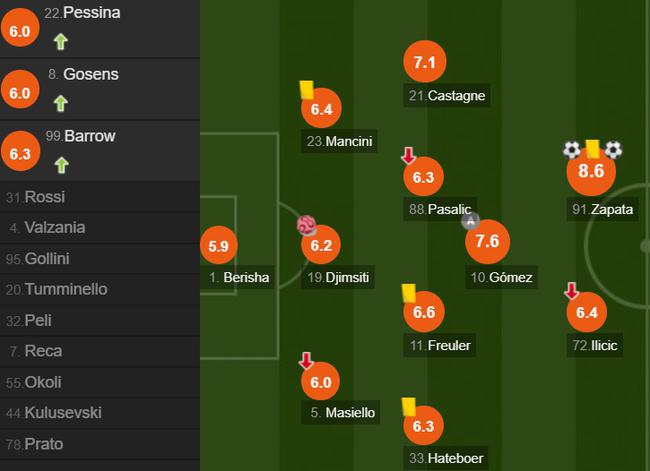This screenshot has height=471, width=650.
Task: Click the own-goal ball icon near Djimsiti
Action: [306, 226]
